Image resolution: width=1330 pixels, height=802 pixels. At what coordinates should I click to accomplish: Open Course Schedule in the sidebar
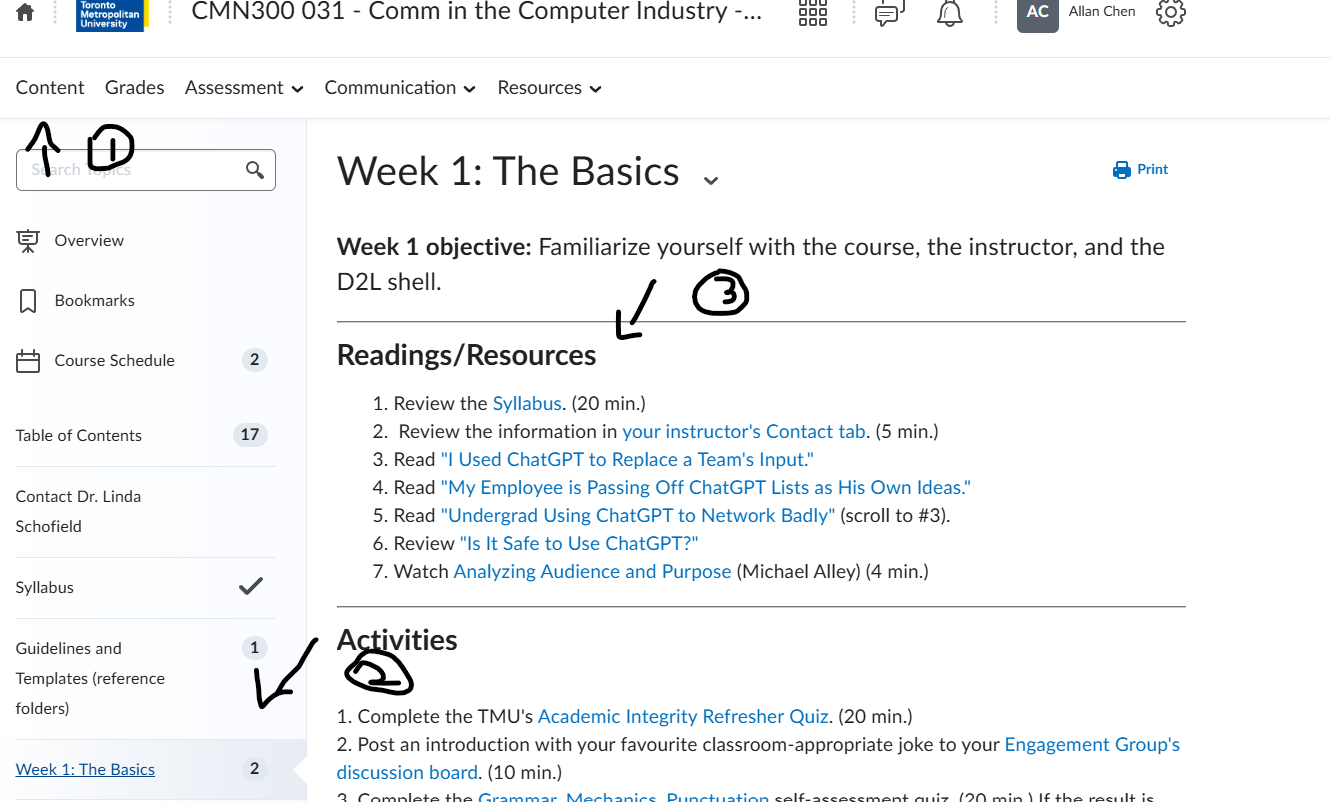click(114, 360)
